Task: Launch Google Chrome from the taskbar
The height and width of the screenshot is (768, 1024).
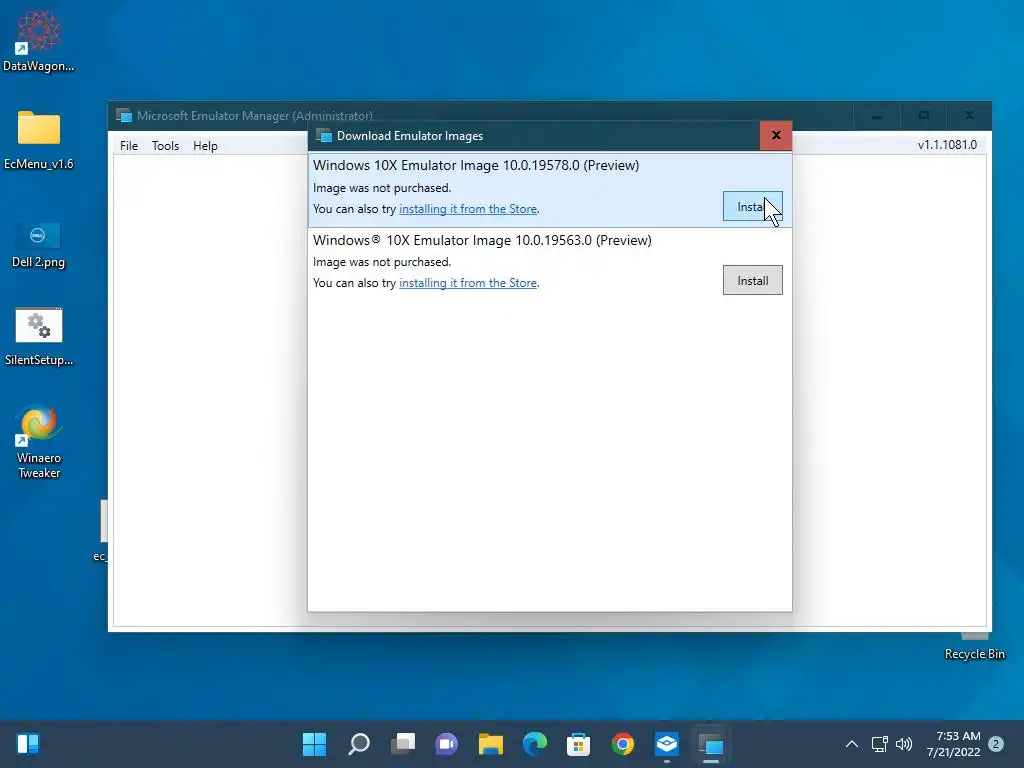Action: click(x=623, y=744)
